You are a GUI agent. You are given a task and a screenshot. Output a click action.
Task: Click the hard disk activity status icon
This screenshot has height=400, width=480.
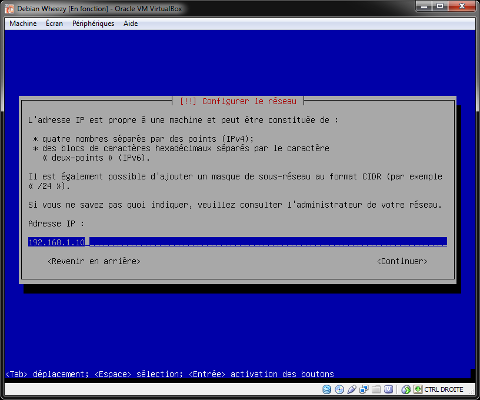click(x=327, y=389)
